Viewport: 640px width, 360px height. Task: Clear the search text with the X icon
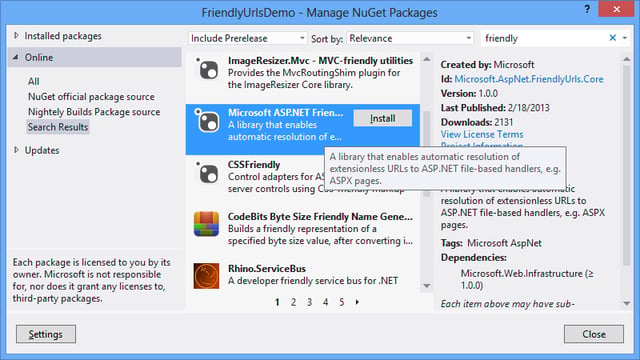pyautogui.click(x=612, y=38)
